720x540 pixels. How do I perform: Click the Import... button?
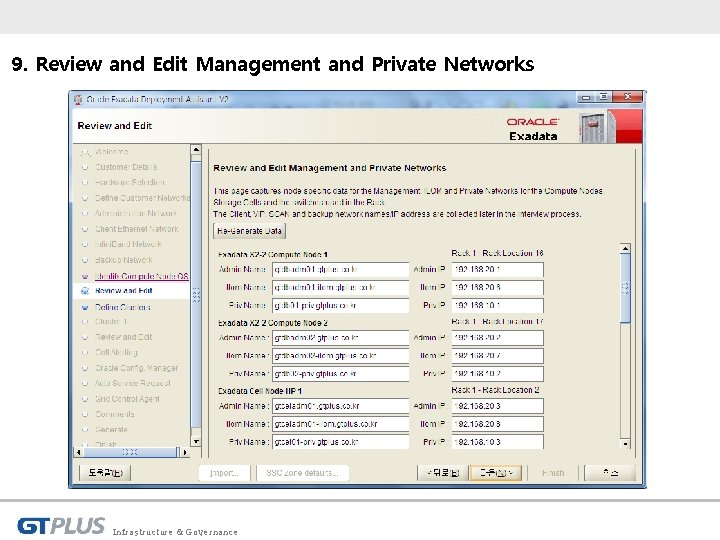(x=225, y=472)
